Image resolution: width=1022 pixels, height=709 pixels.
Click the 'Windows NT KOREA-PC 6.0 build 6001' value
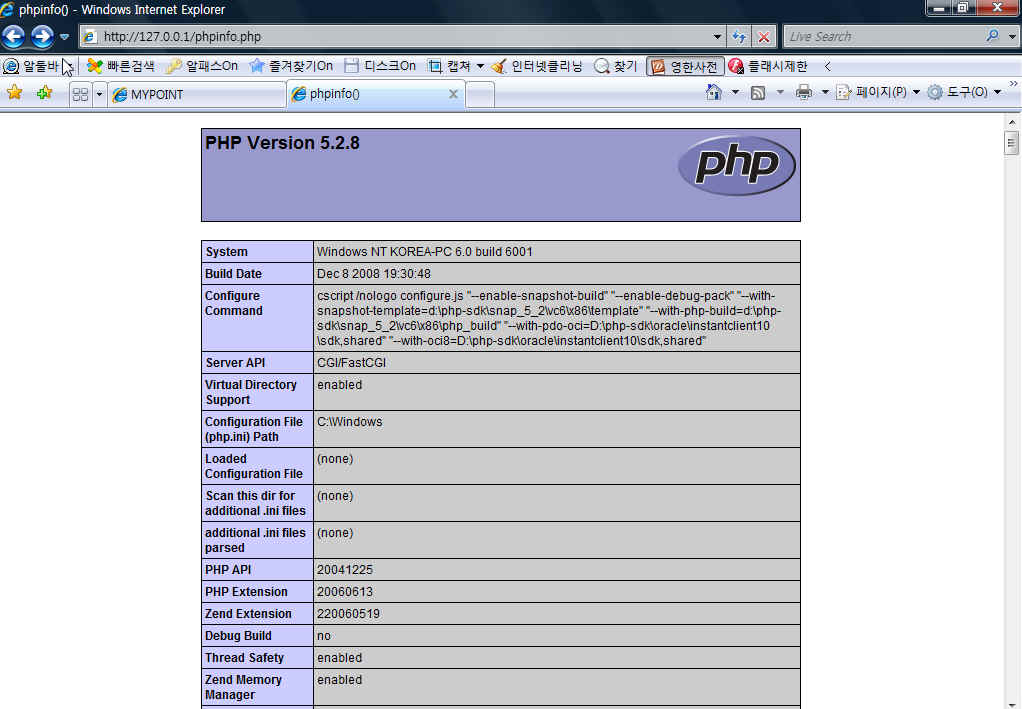424,252
